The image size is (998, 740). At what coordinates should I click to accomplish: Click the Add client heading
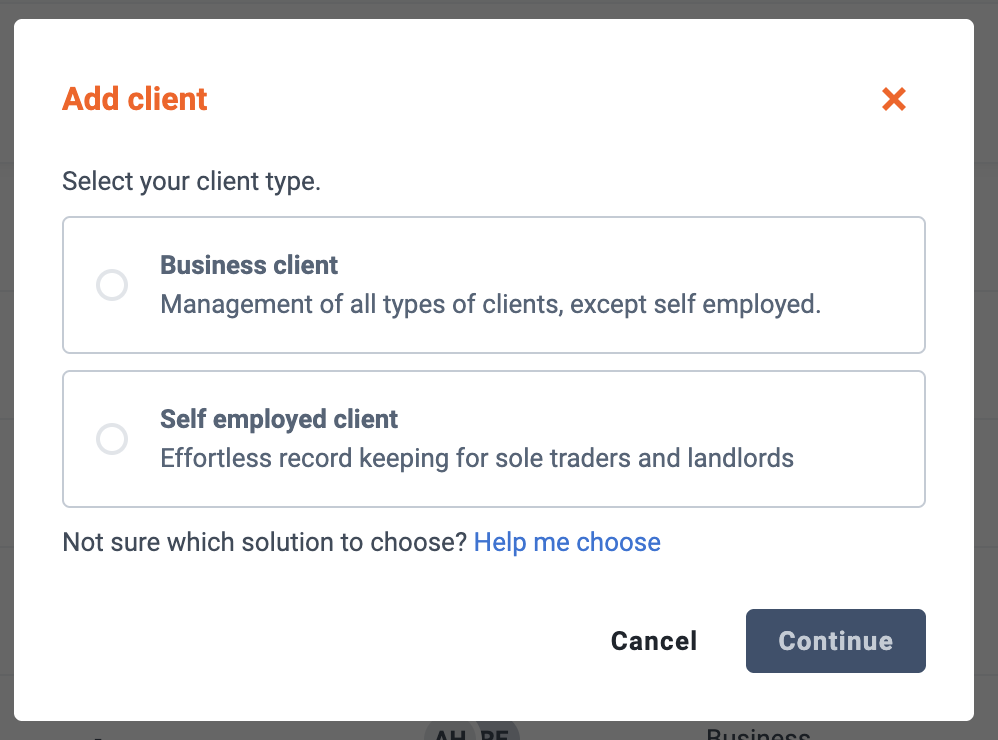pos(134,99)
